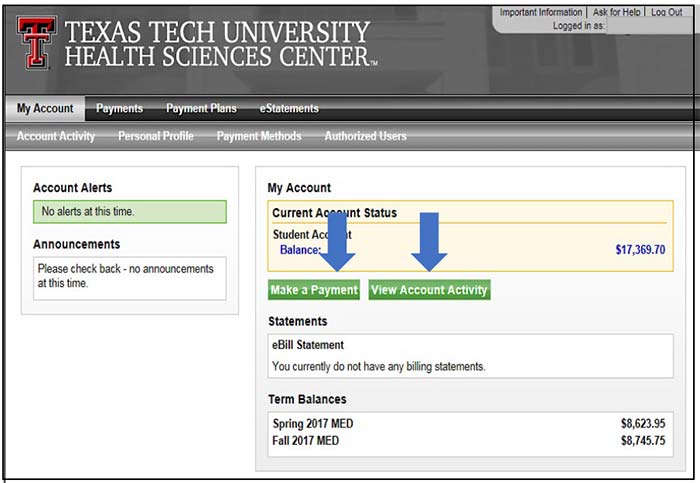700x483 pixels.
Task: Click the Announcements heading
Action: pos(76,244)
